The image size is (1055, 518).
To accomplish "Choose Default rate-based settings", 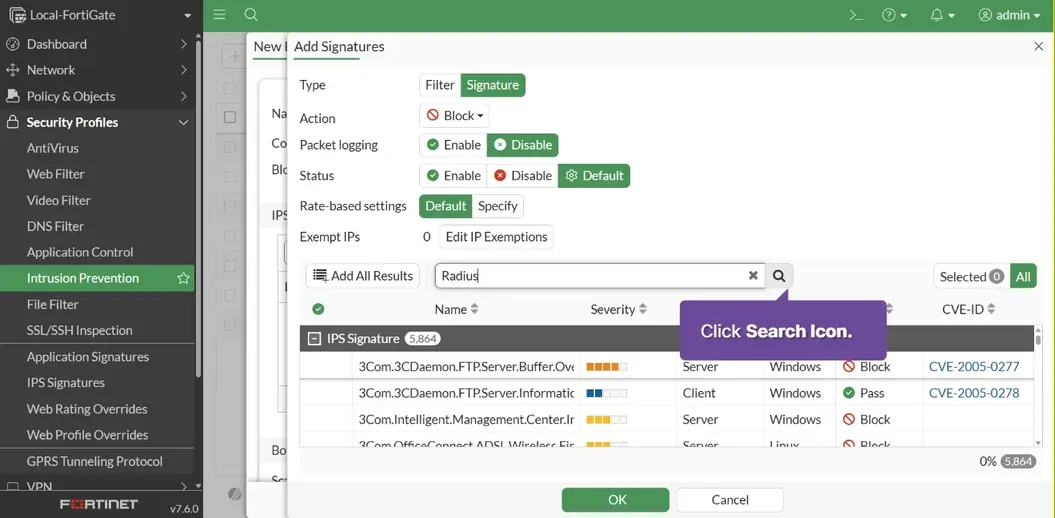I will point(445,206).
